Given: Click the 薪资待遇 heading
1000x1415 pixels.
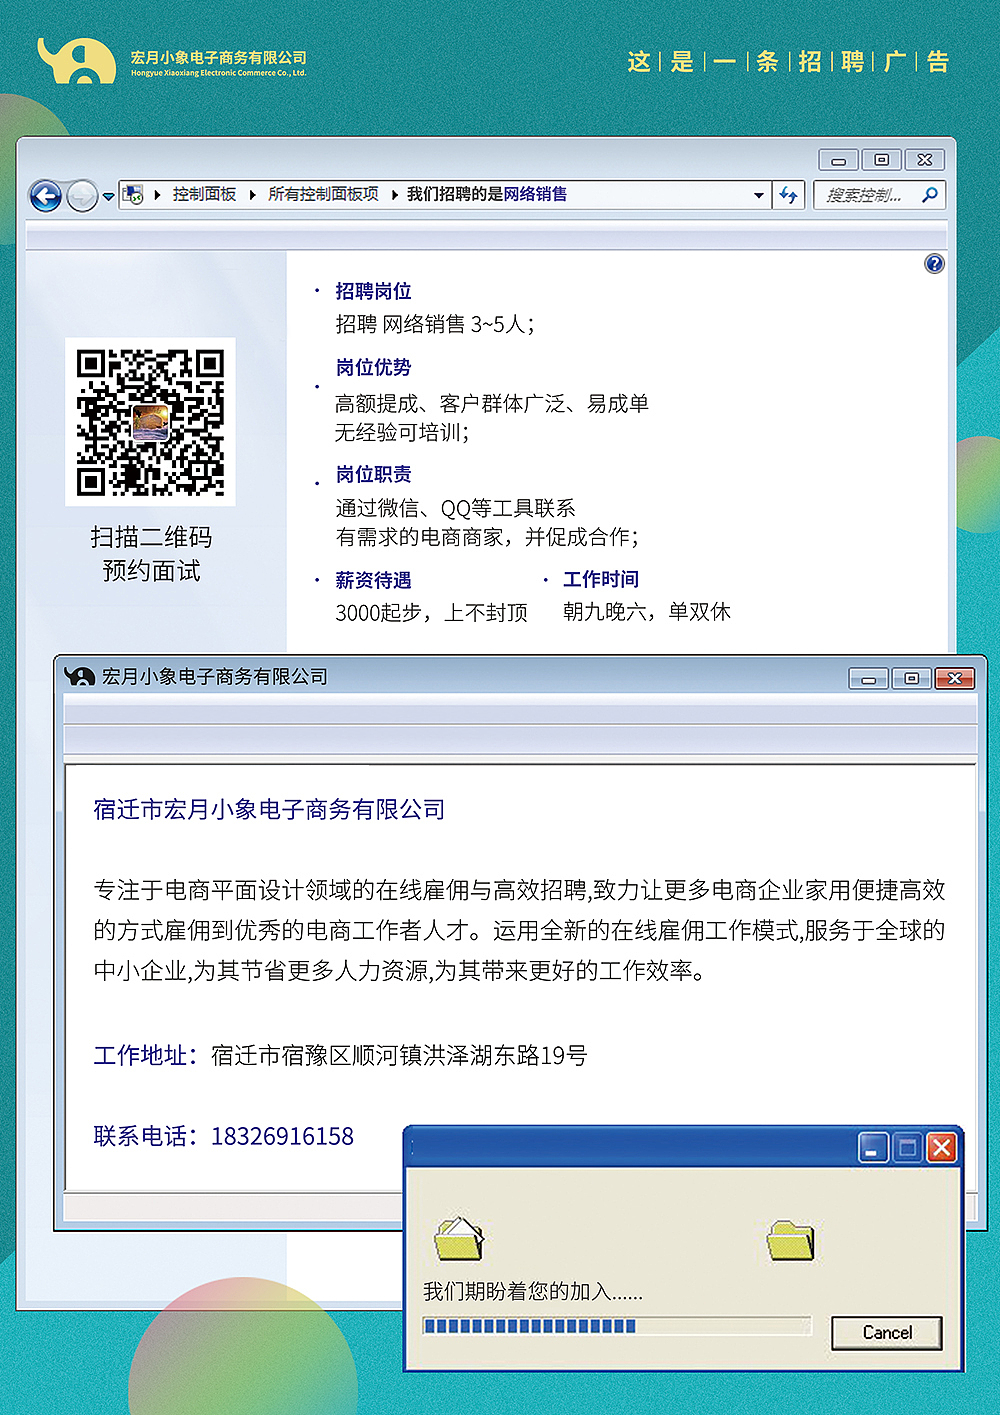Looking at the screenshot, I should coord(373,581).
